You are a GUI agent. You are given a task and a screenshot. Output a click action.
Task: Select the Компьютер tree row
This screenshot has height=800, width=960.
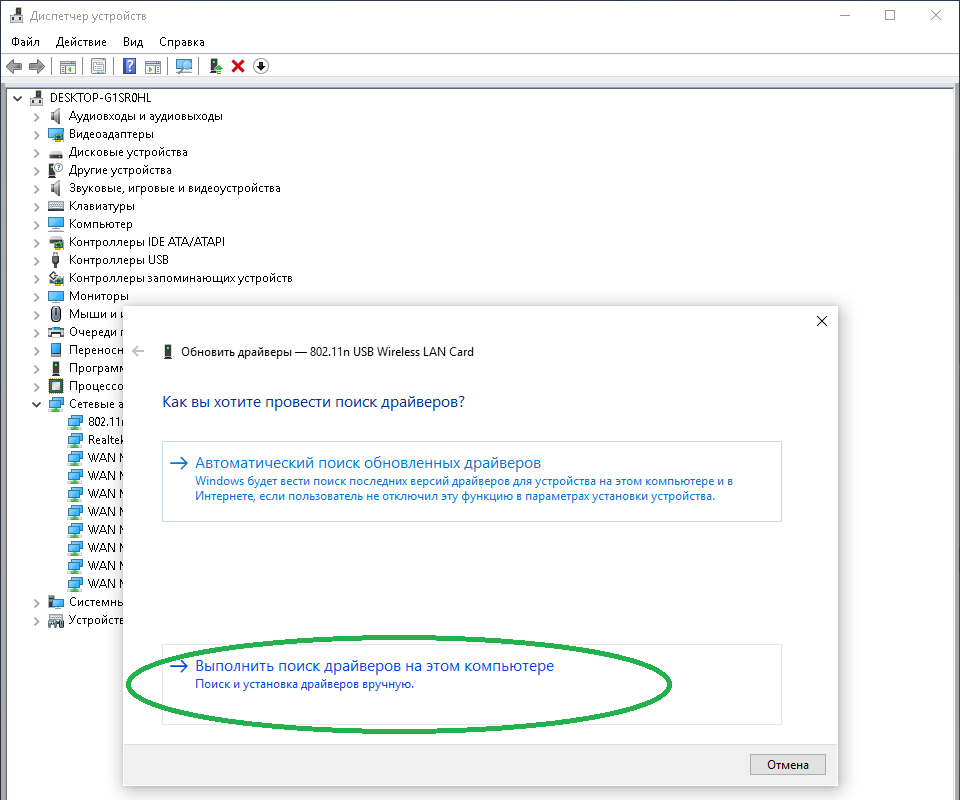point(100,224)
